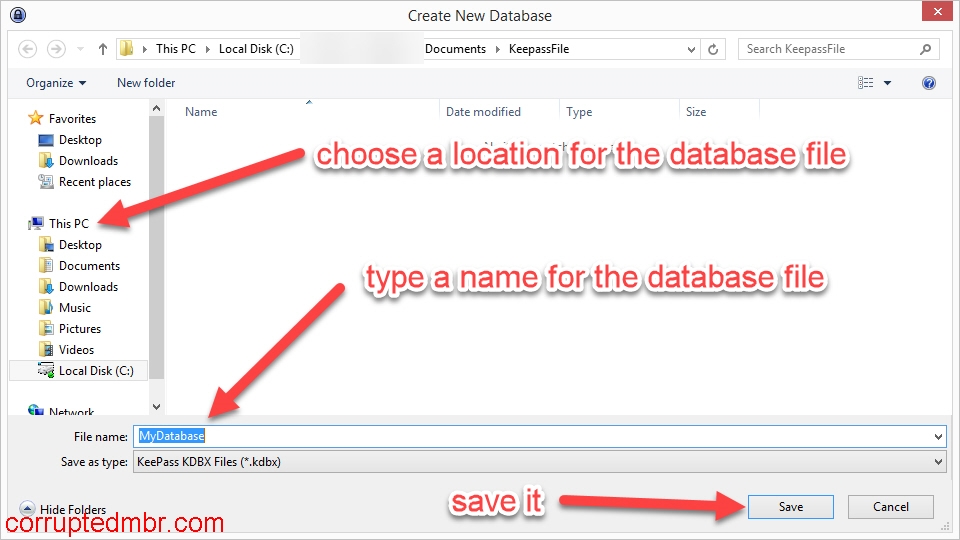Open Desktop under This PC
This screenshot has width=960, height=540.
80,245
